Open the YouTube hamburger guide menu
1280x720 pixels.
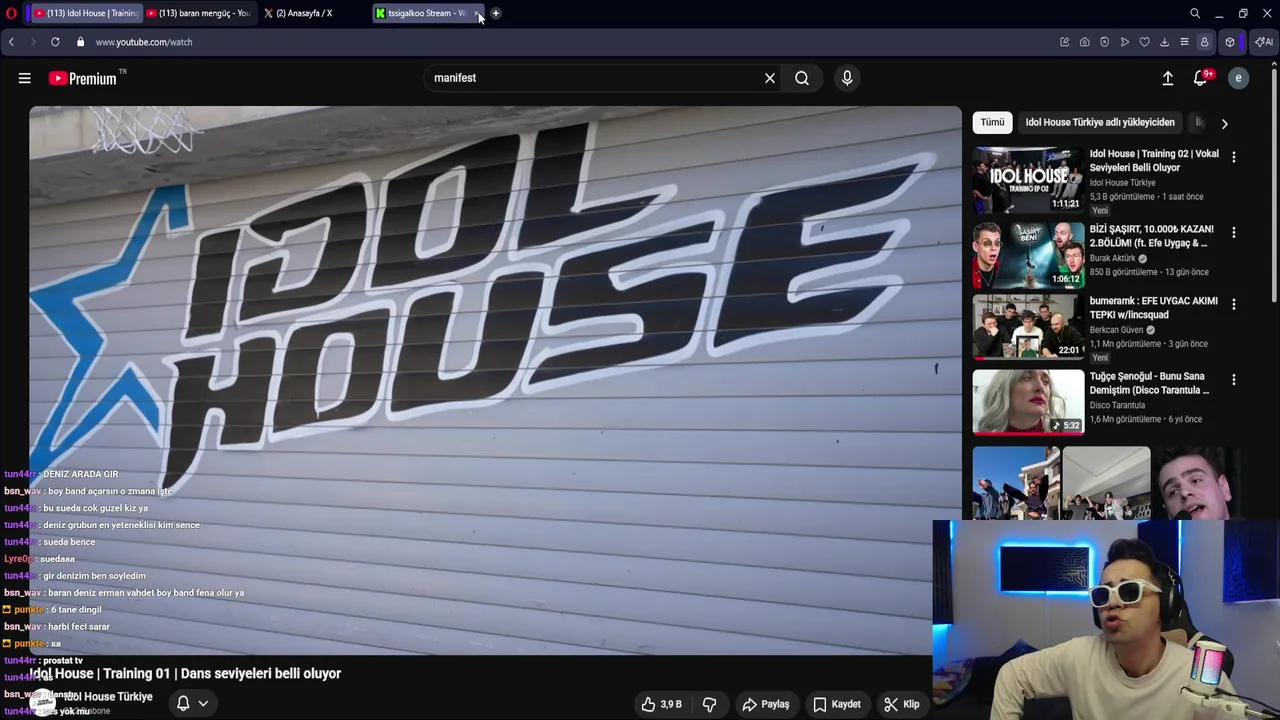click(x=24, y=78)
